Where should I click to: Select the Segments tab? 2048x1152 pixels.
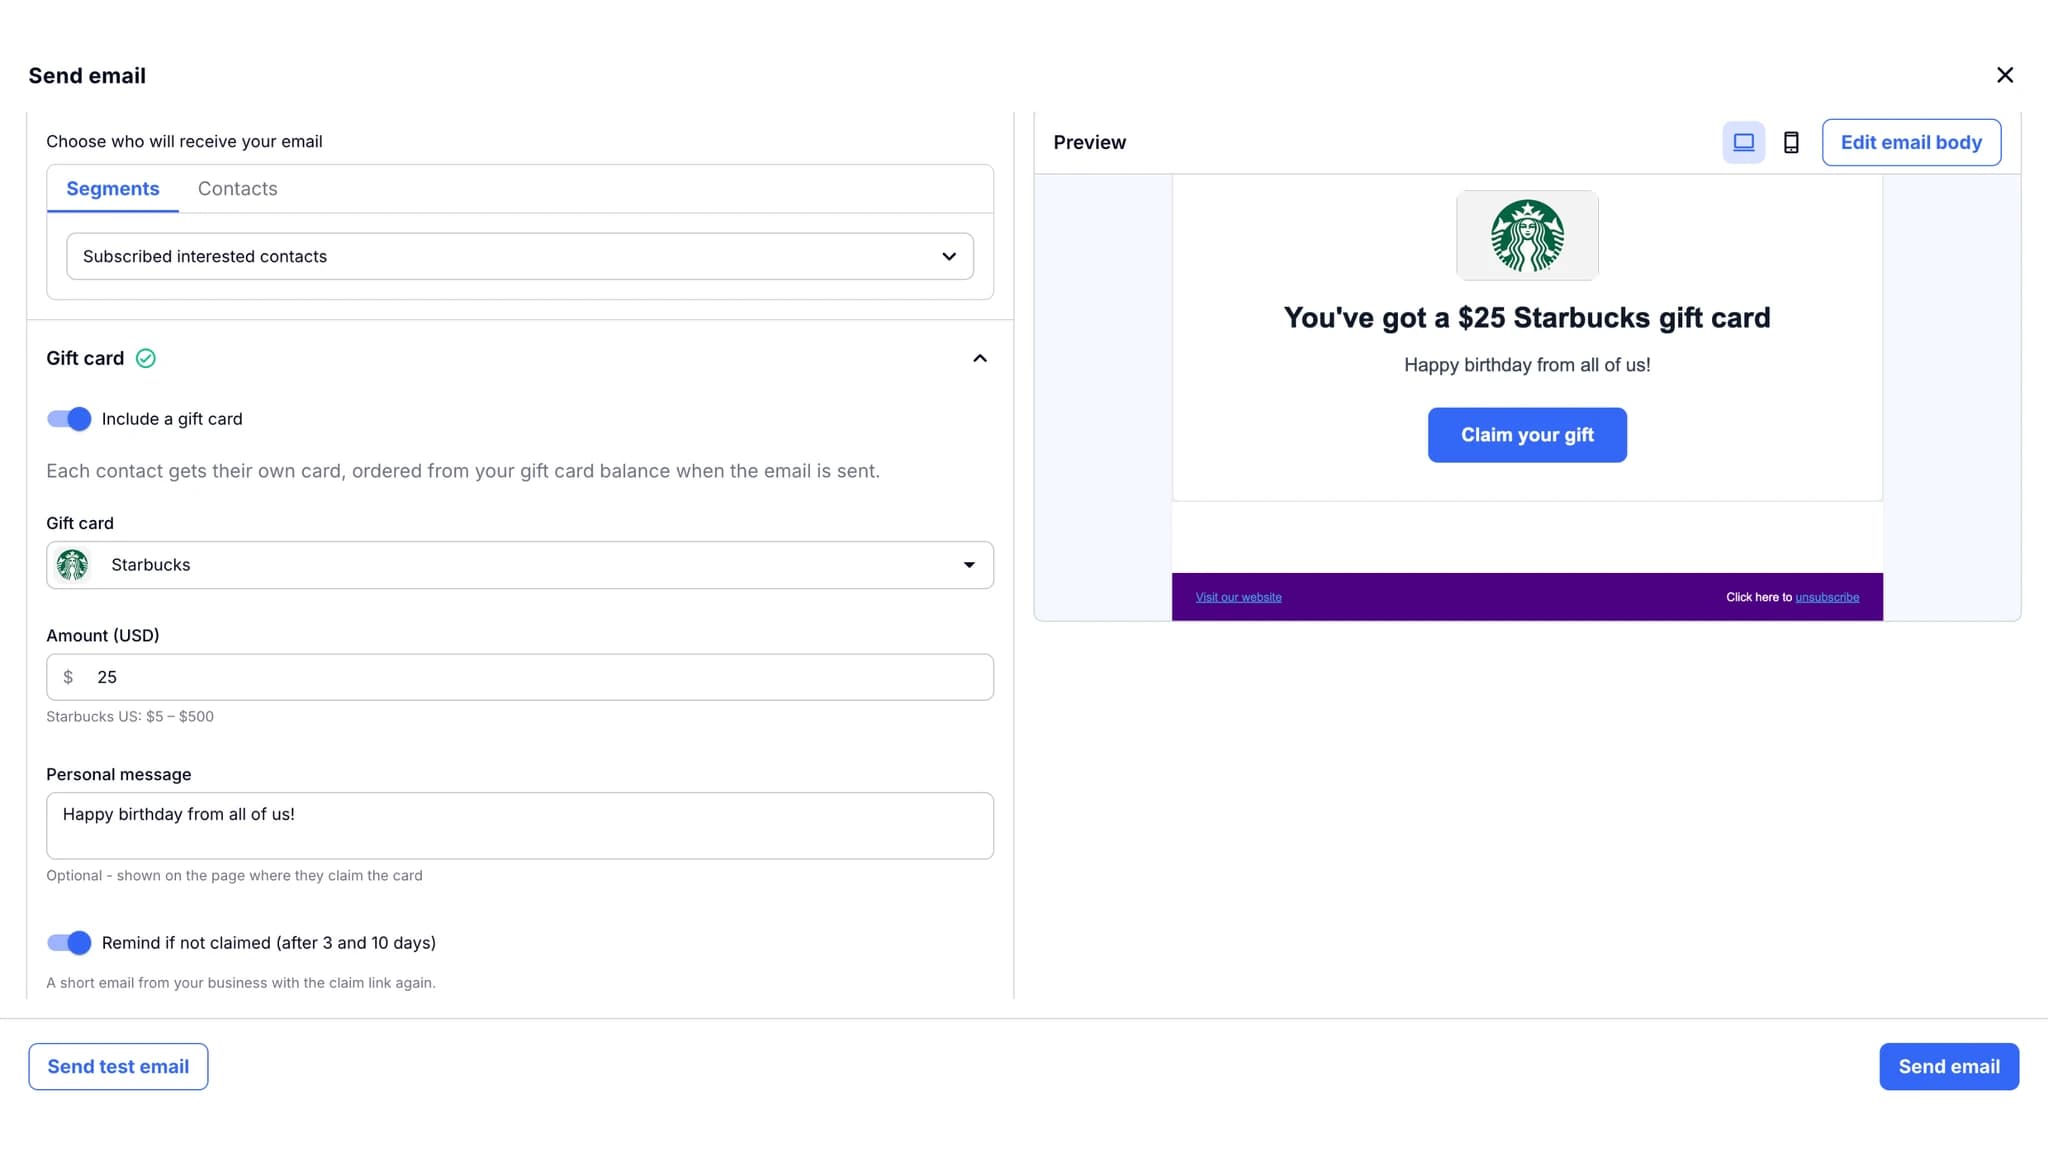[x=113, y=188]
